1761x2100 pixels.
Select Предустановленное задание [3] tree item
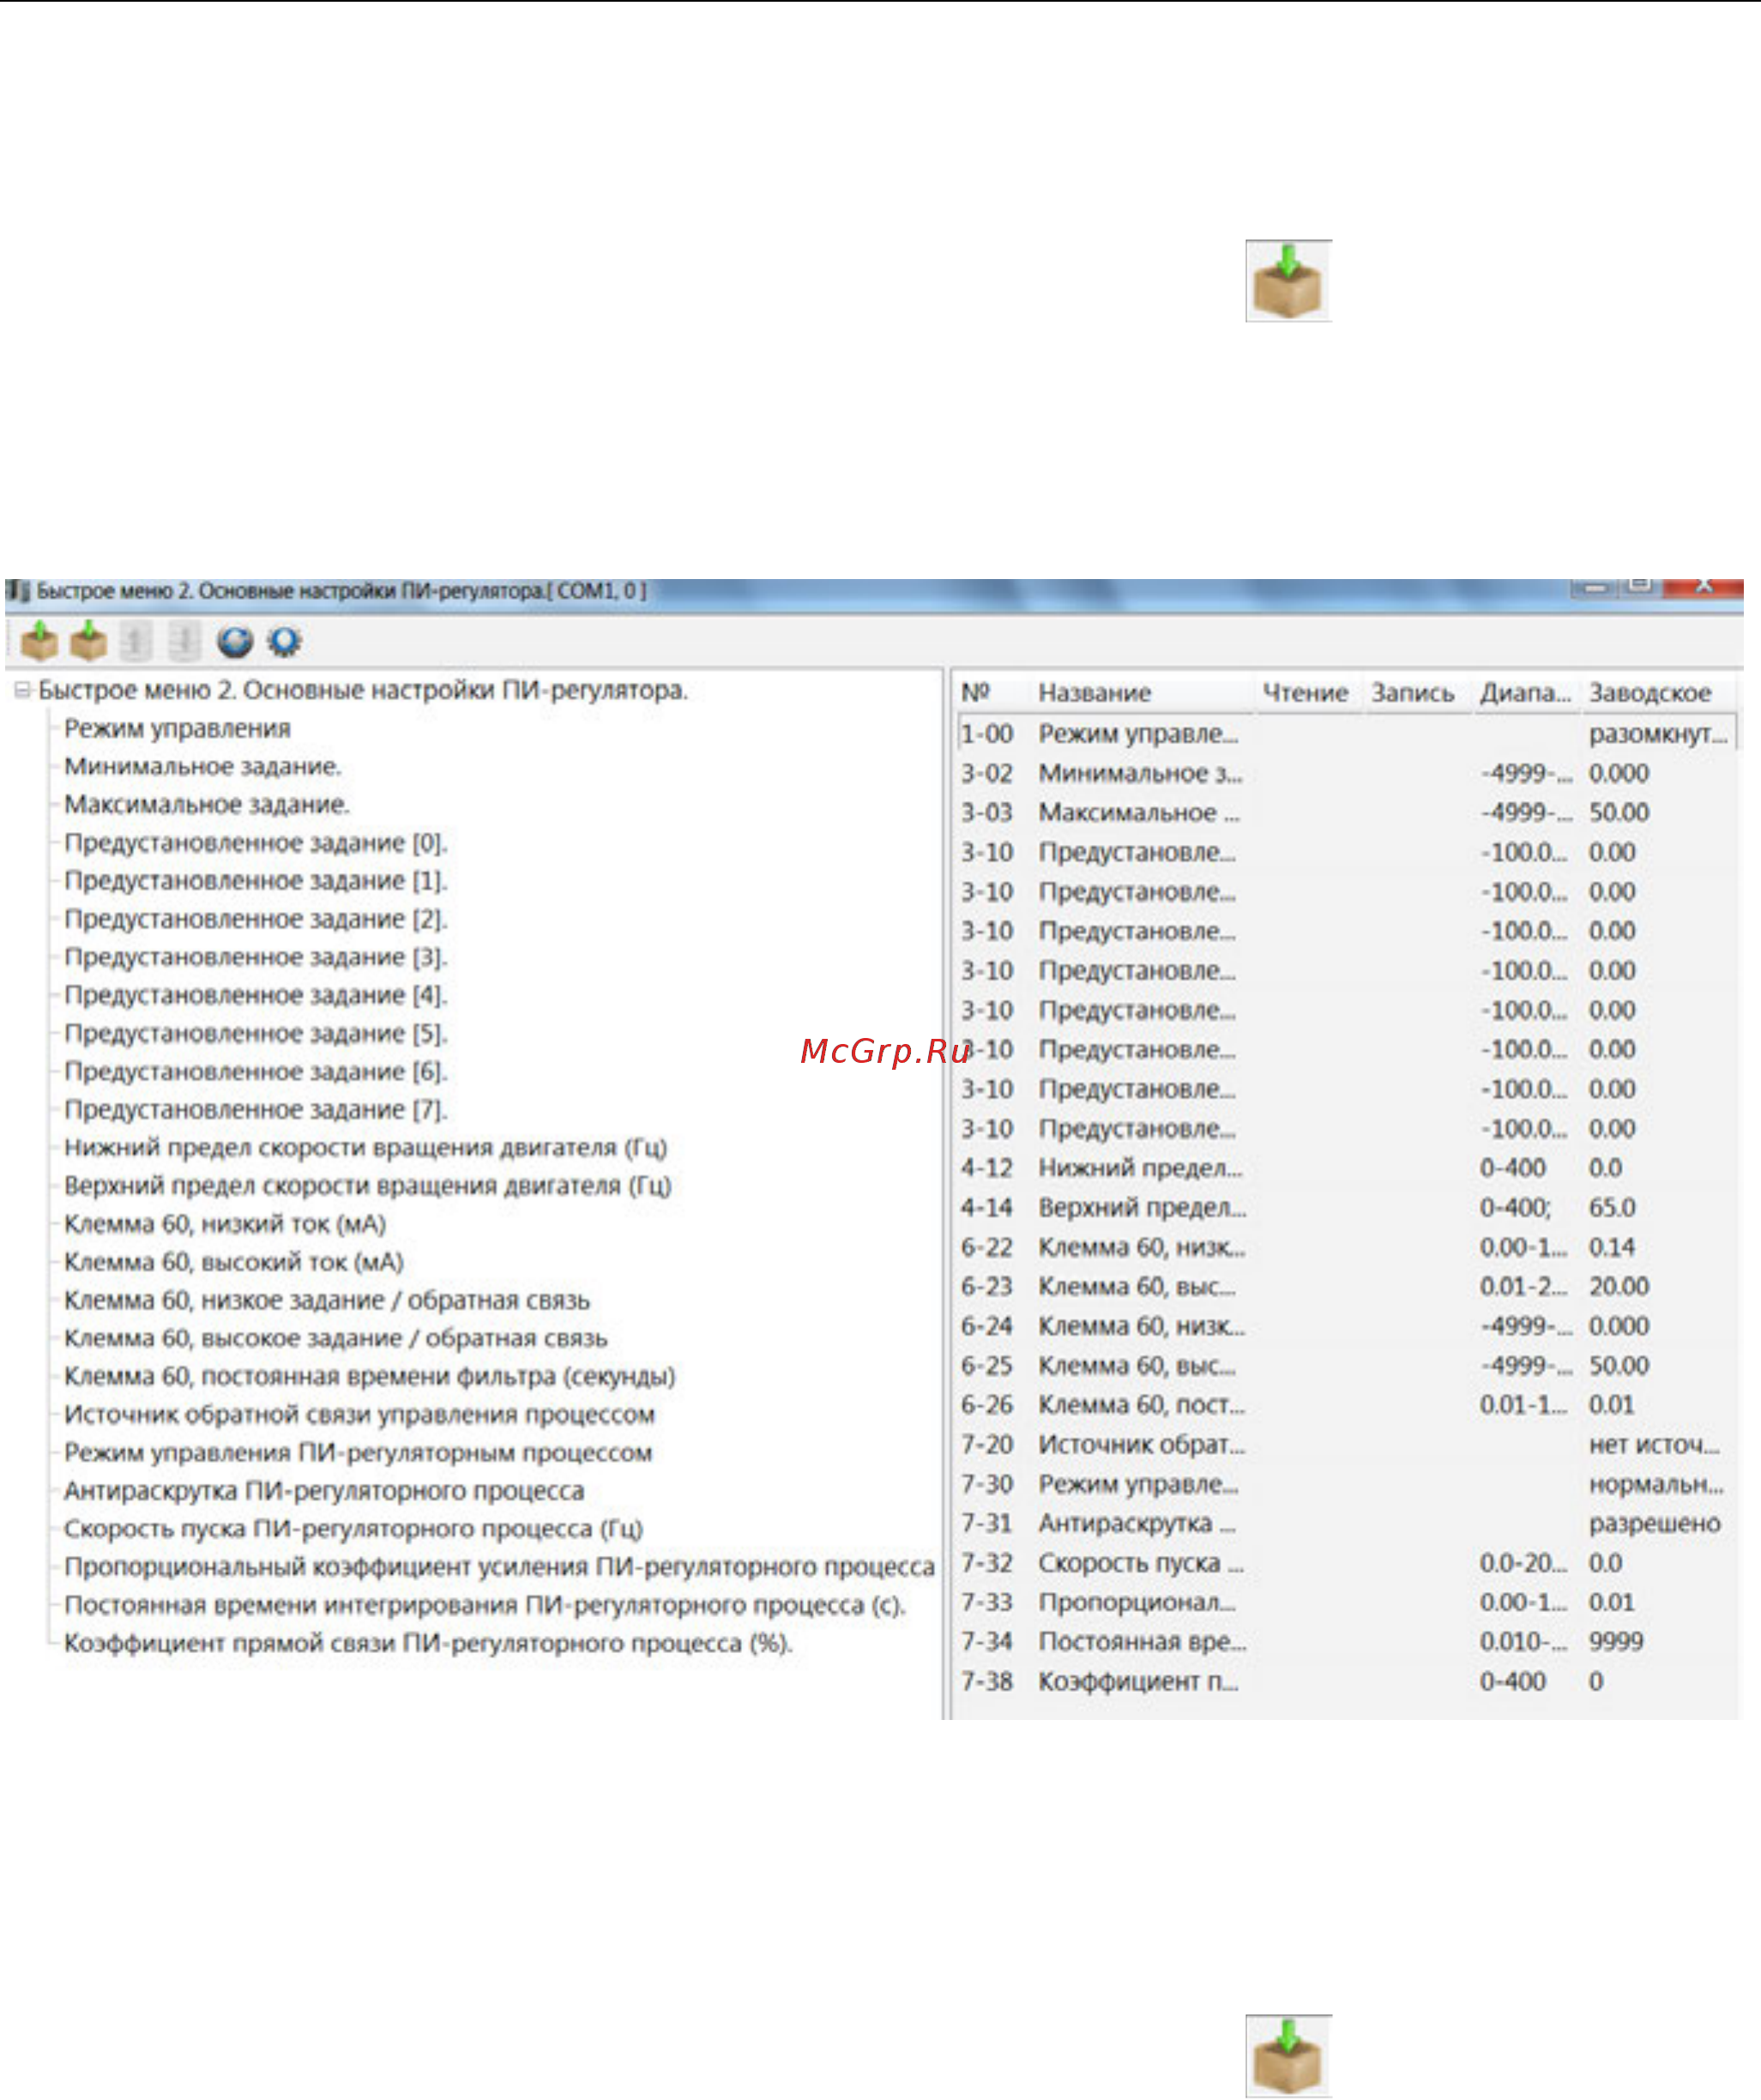[256, 957]
